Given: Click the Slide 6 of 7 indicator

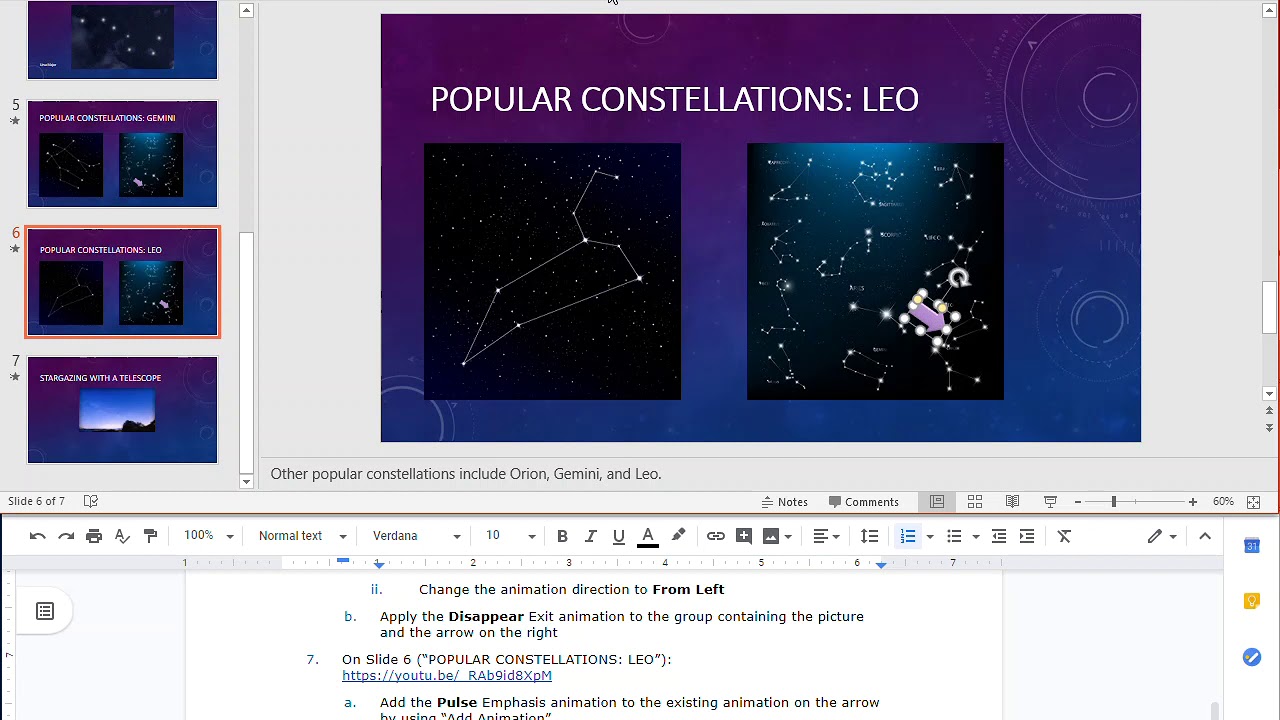Looking at the screenshot, I should (x=37, y=502).
